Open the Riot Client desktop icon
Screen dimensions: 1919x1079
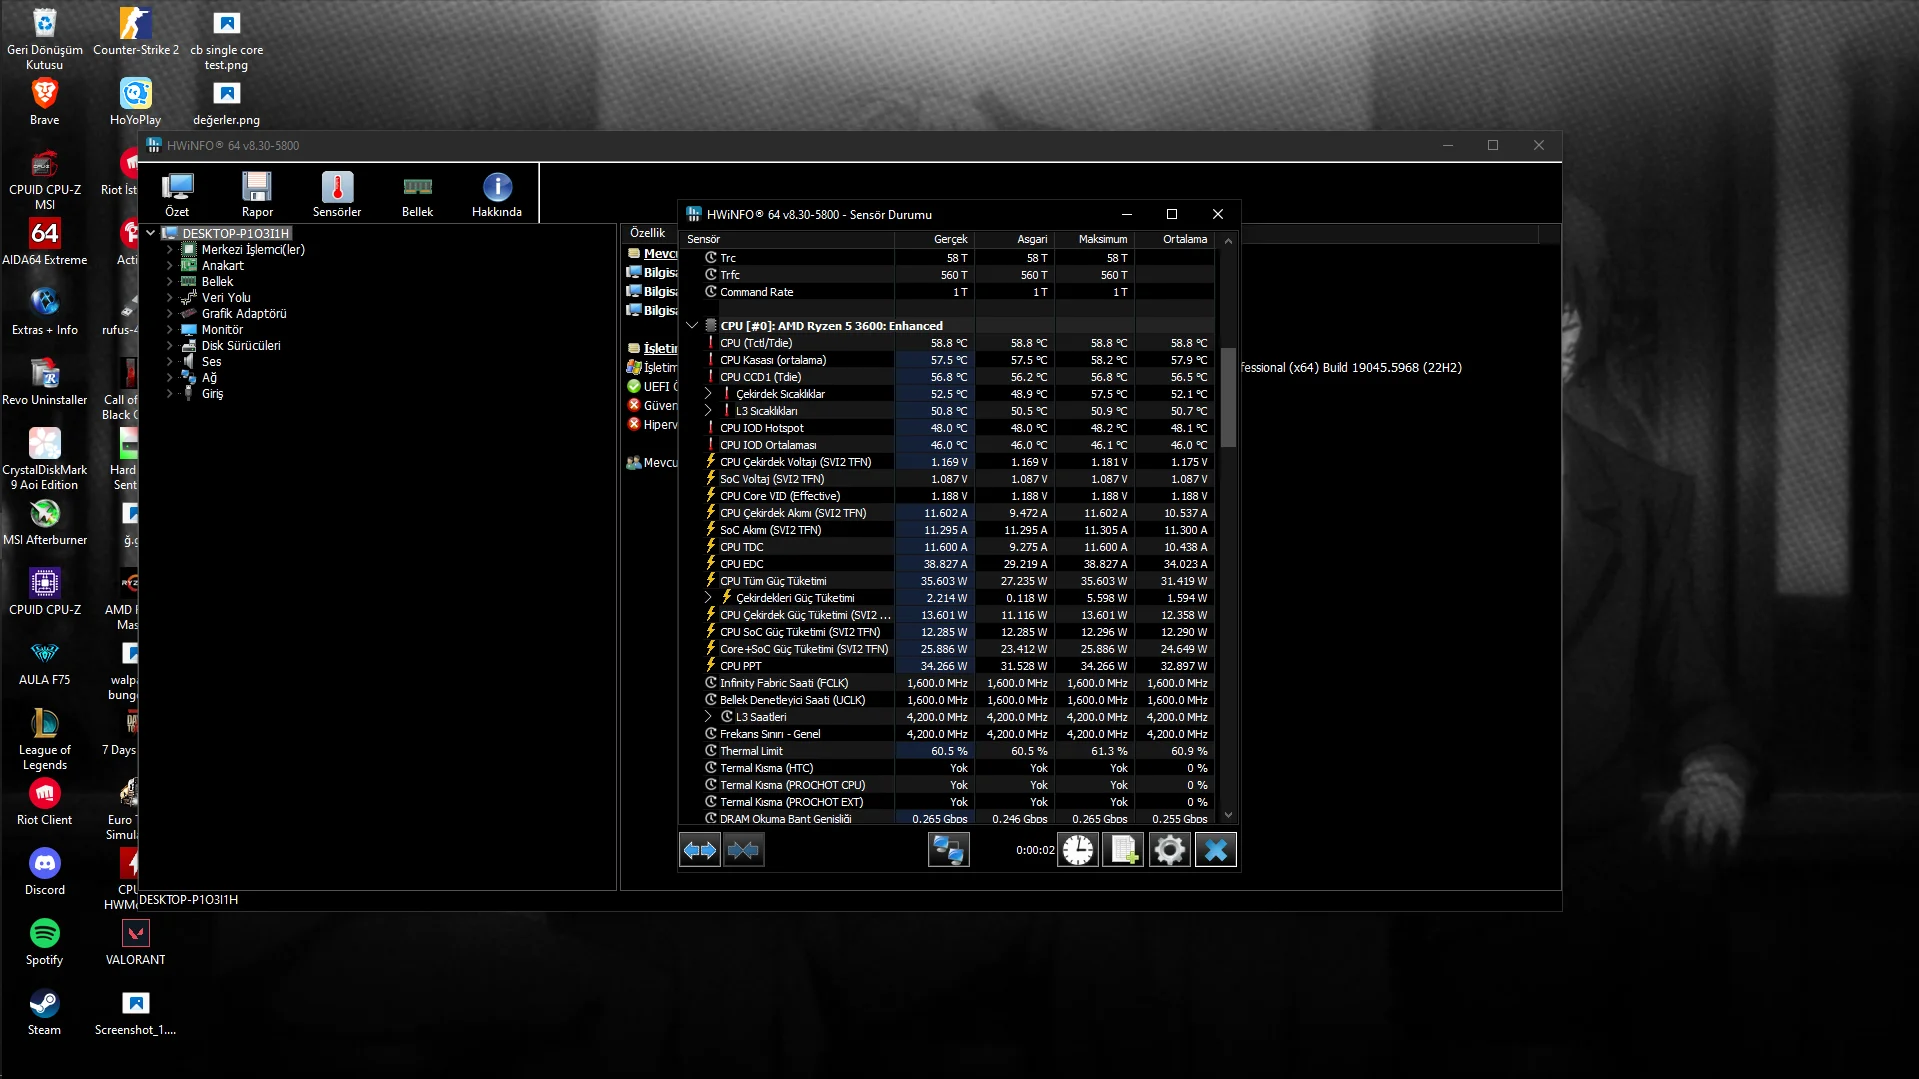point(44,802)
